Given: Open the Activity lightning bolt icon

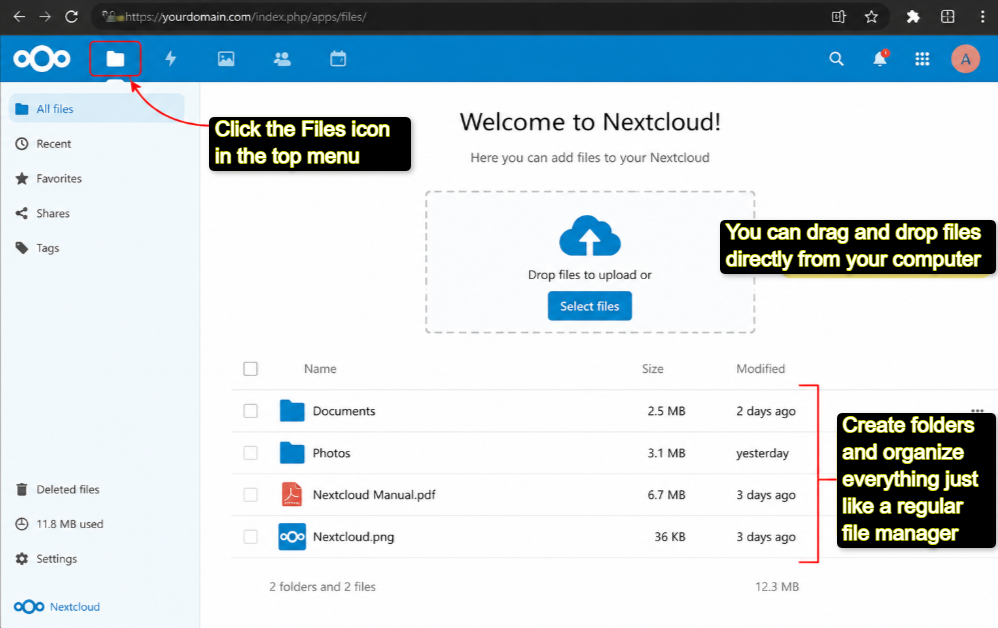Looking at the screenshot, I should pos(171,59).
